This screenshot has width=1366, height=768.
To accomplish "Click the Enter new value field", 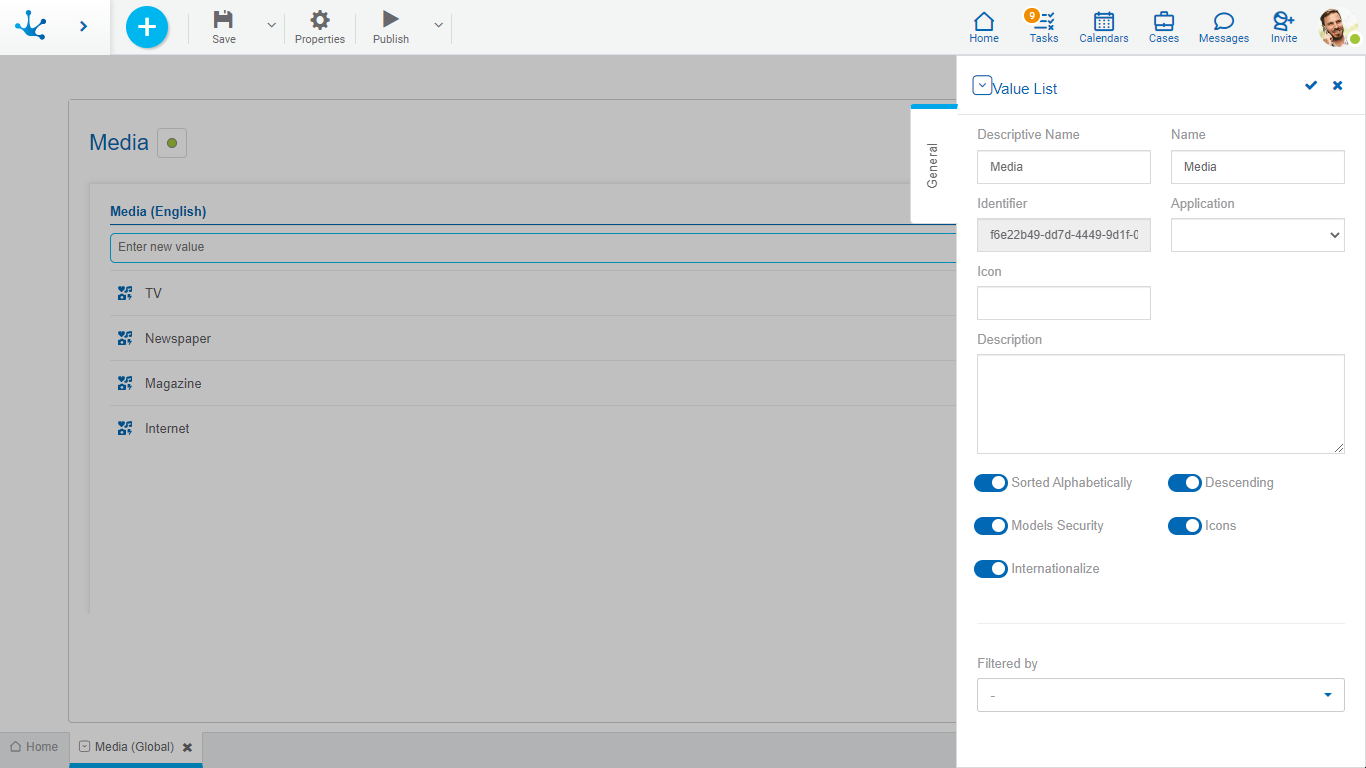I will click(530, 247).
